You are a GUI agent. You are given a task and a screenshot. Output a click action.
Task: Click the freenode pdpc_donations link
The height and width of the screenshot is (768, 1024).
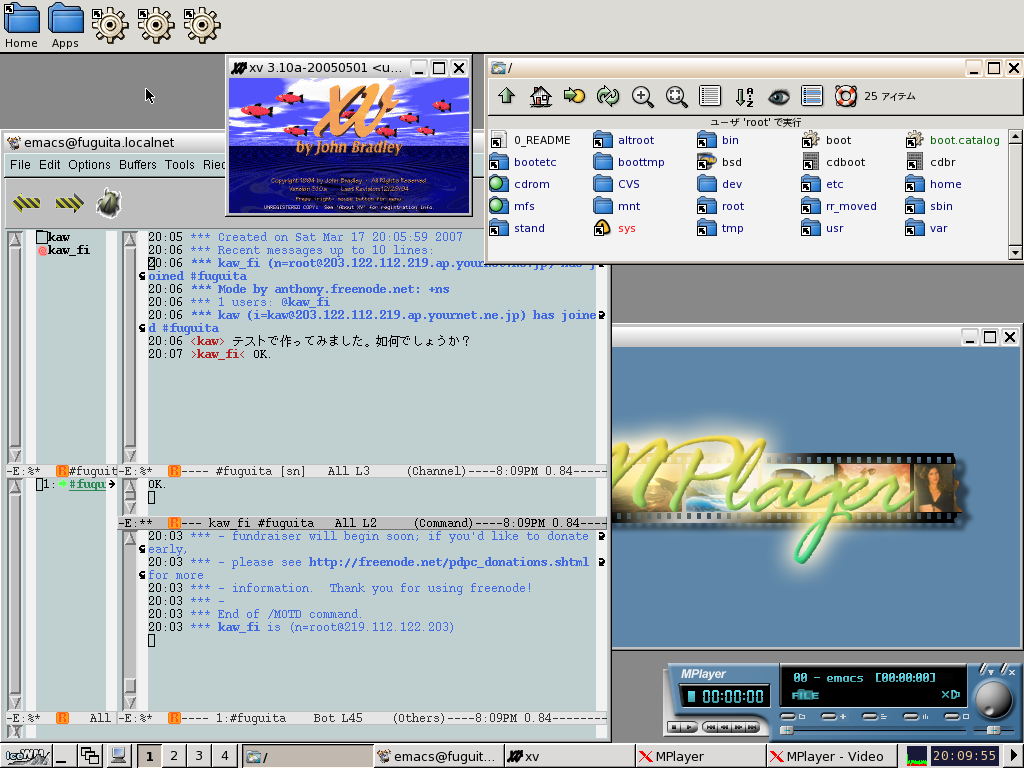point(449,562)
